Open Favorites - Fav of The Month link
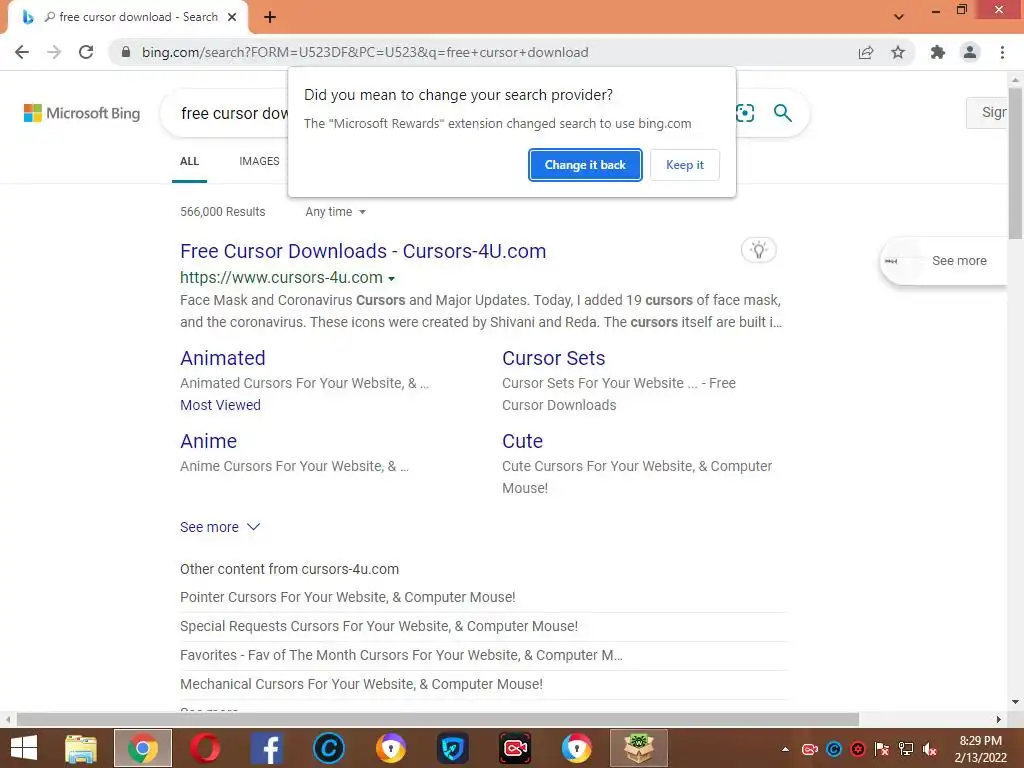Screen dimensions: 1024x768 [401, 655]
